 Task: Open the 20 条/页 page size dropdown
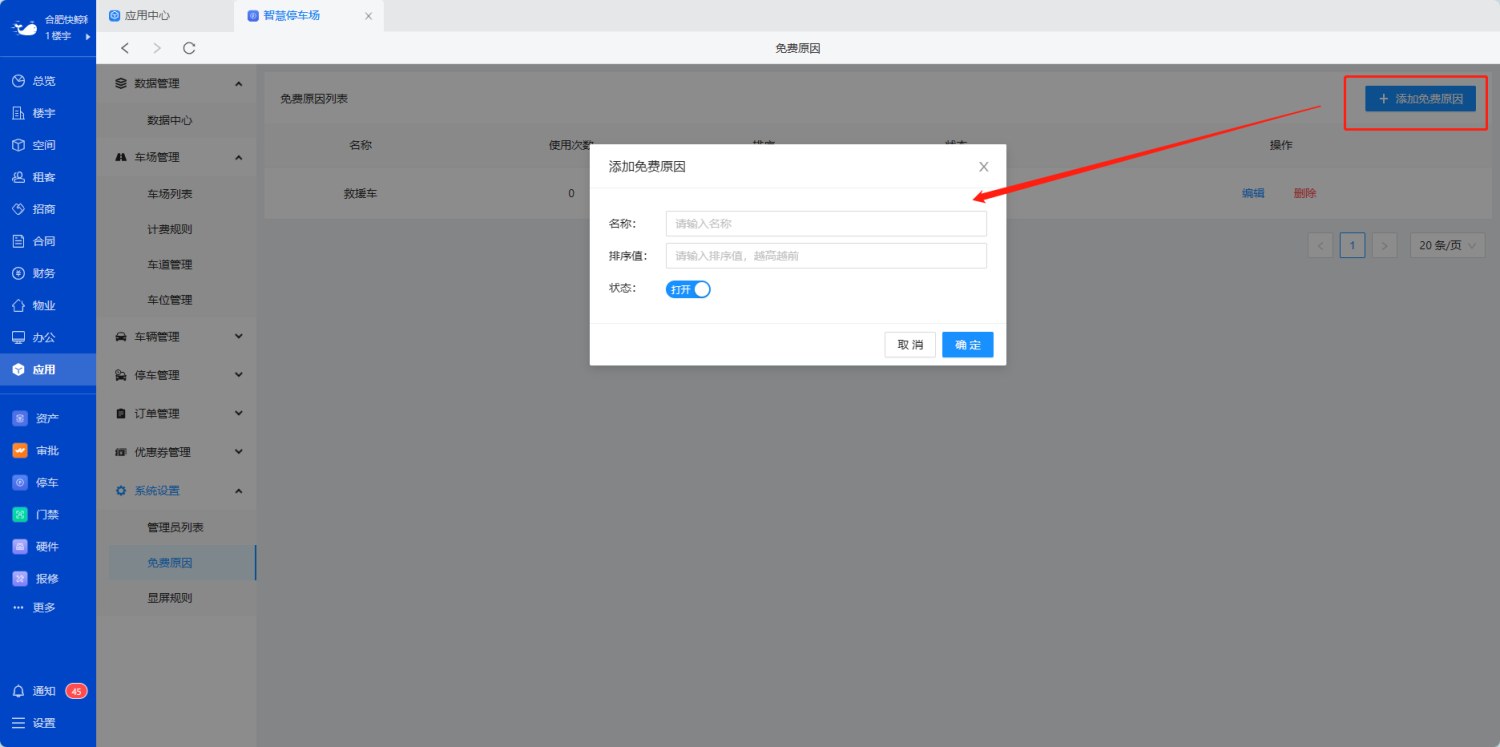tap(1446, 245)
